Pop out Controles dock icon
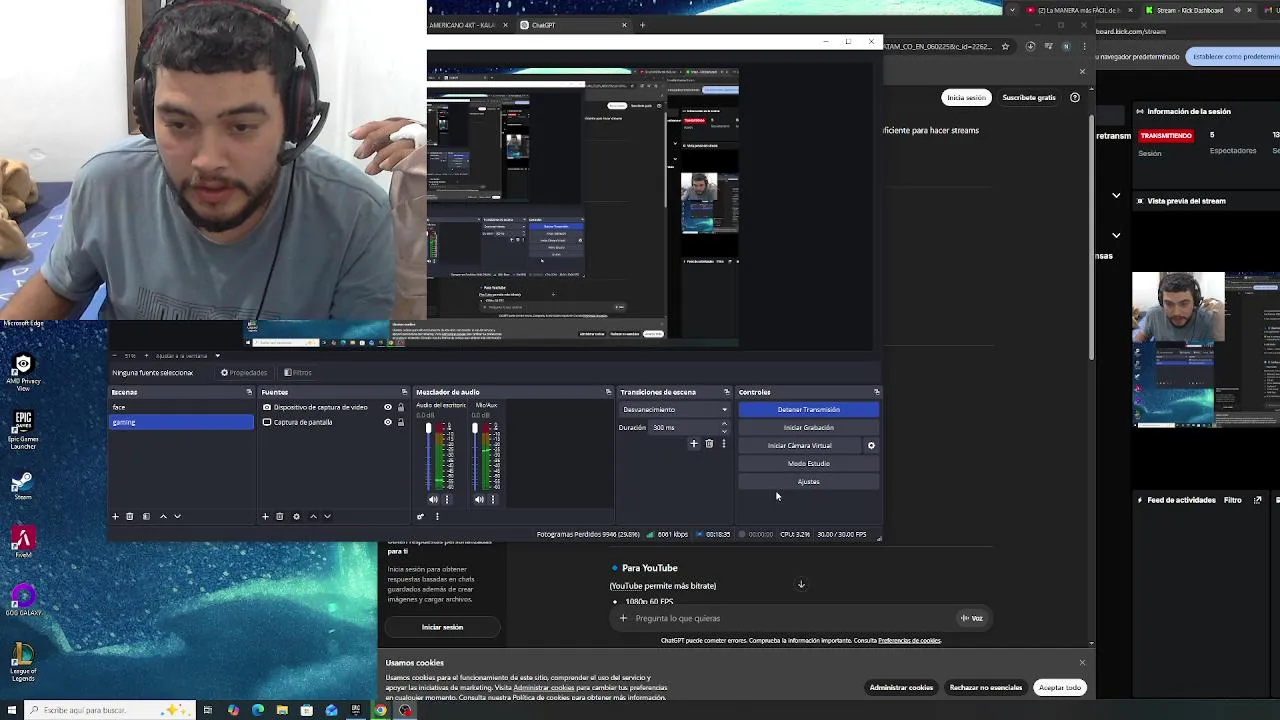This screenshot has height=720, width=1280. click(x=876, y=392)
